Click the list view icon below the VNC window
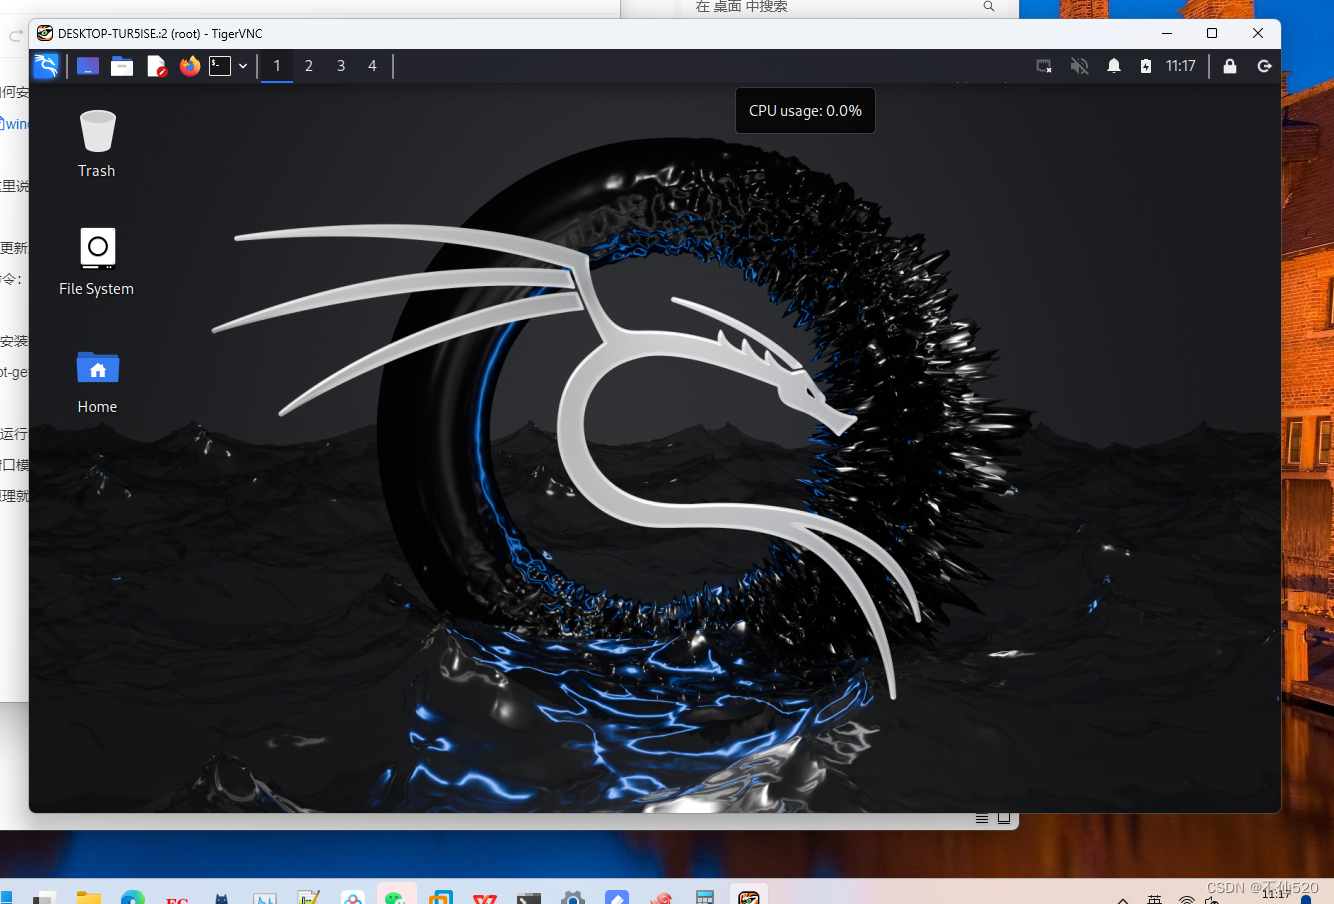Screen dimensions: 1334x904 [x=982, y=818]
